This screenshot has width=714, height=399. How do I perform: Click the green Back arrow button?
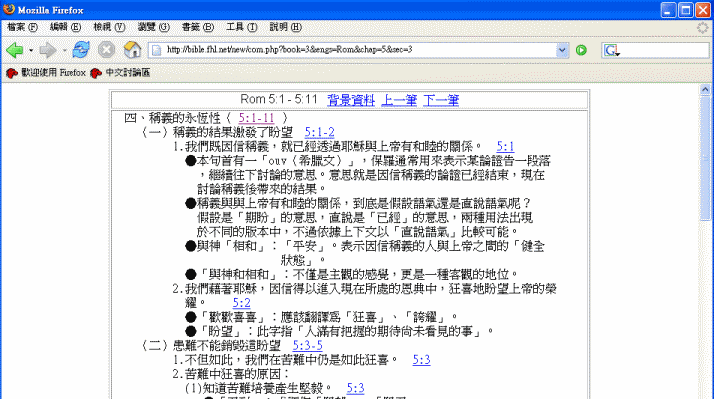pos(15,50)
